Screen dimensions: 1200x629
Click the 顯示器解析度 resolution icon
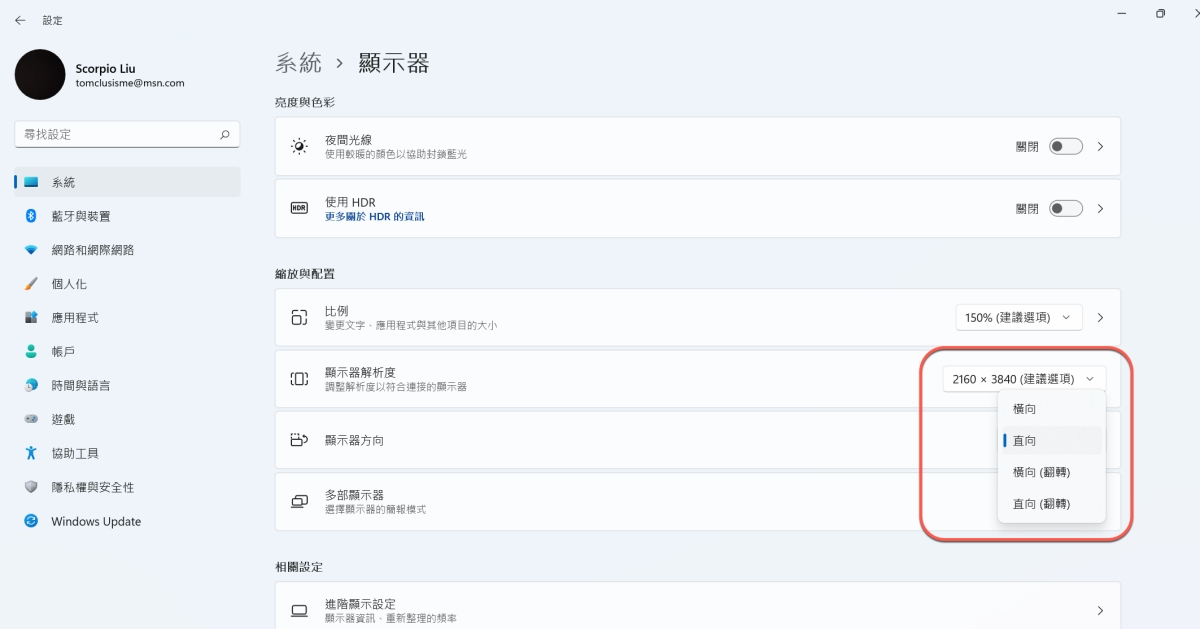pos(299,379)
